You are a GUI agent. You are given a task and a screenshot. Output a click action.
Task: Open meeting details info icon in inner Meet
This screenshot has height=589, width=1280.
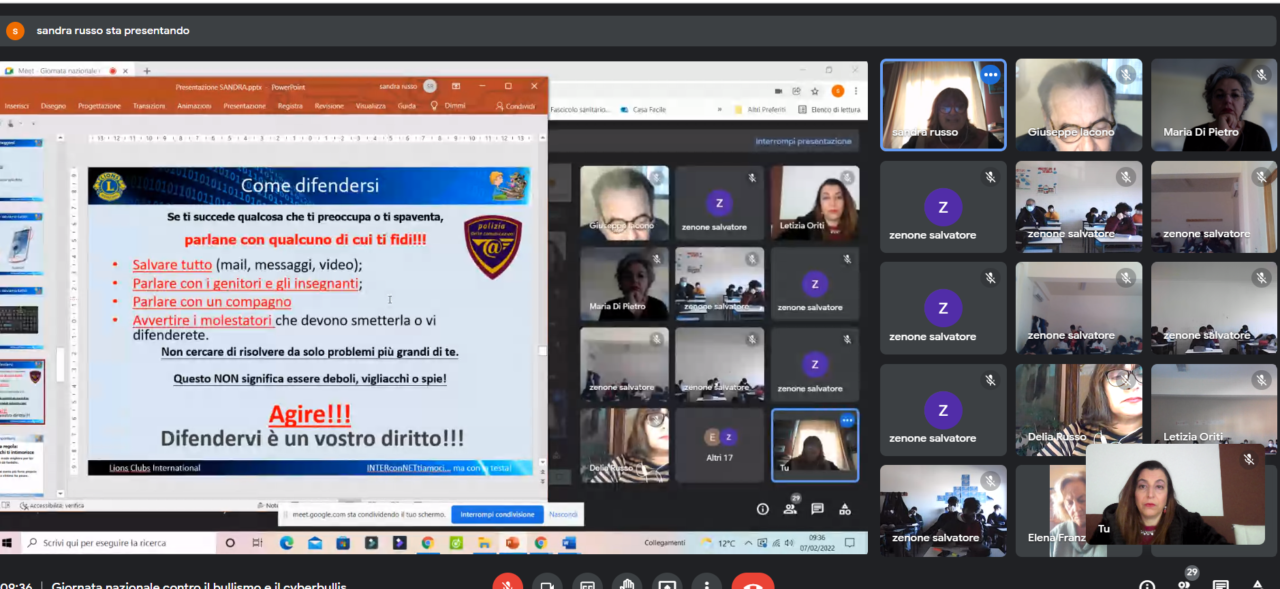763,509
